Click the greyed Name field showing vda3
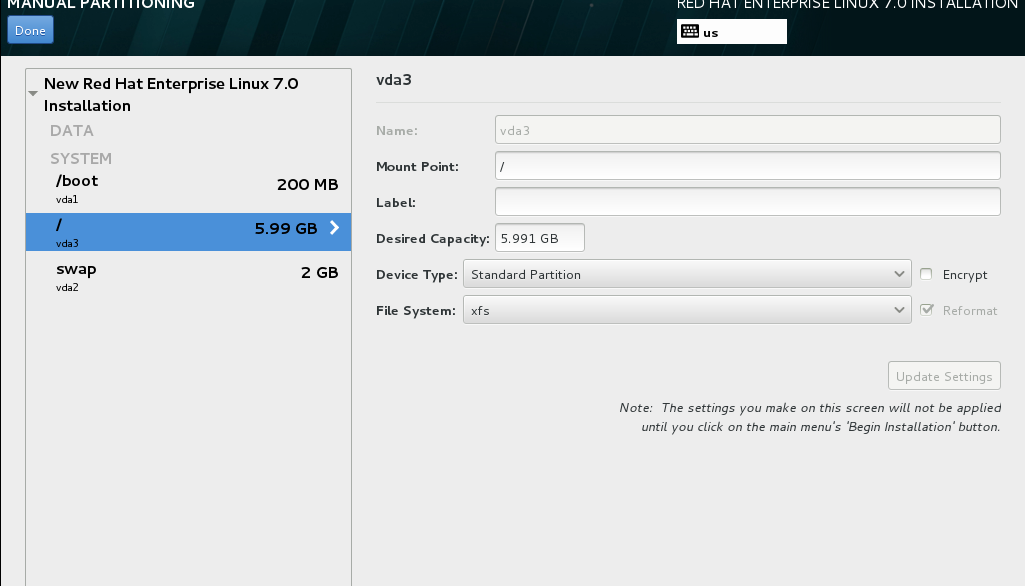Screen dimensions: 1025x586 pyautogui.click(x=747, y=129)
